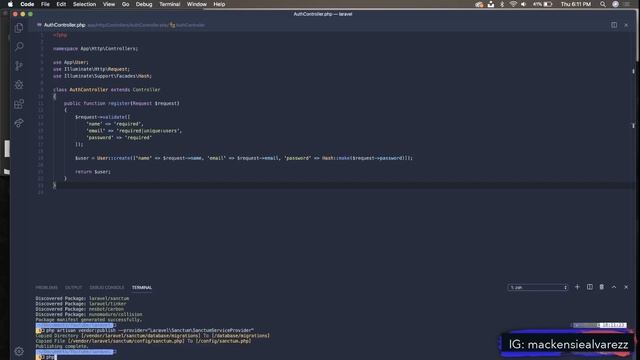
Task: Select the Terminal panel tab
Action: click(142, 287)
